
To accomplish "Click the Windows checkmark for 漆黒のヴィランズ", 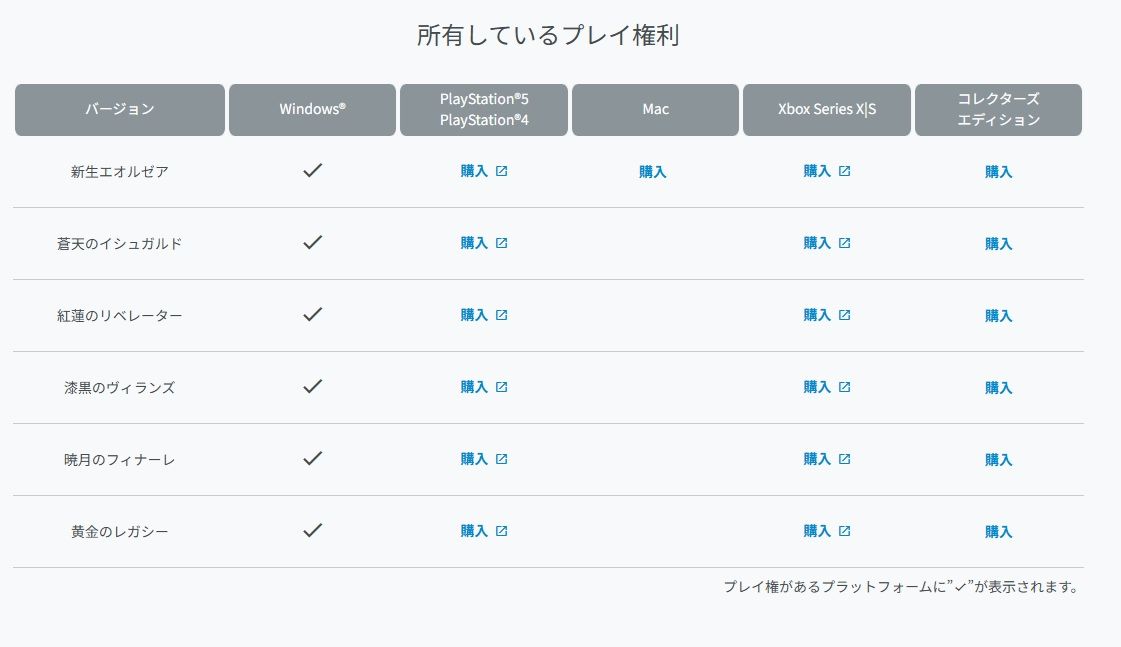I will (x=313, y=387).
